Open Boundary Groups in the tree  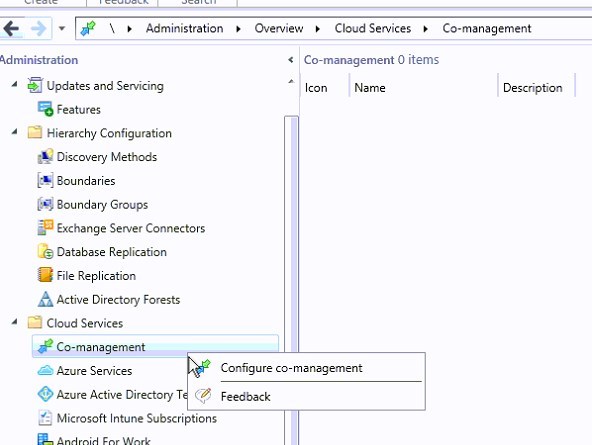102,205
